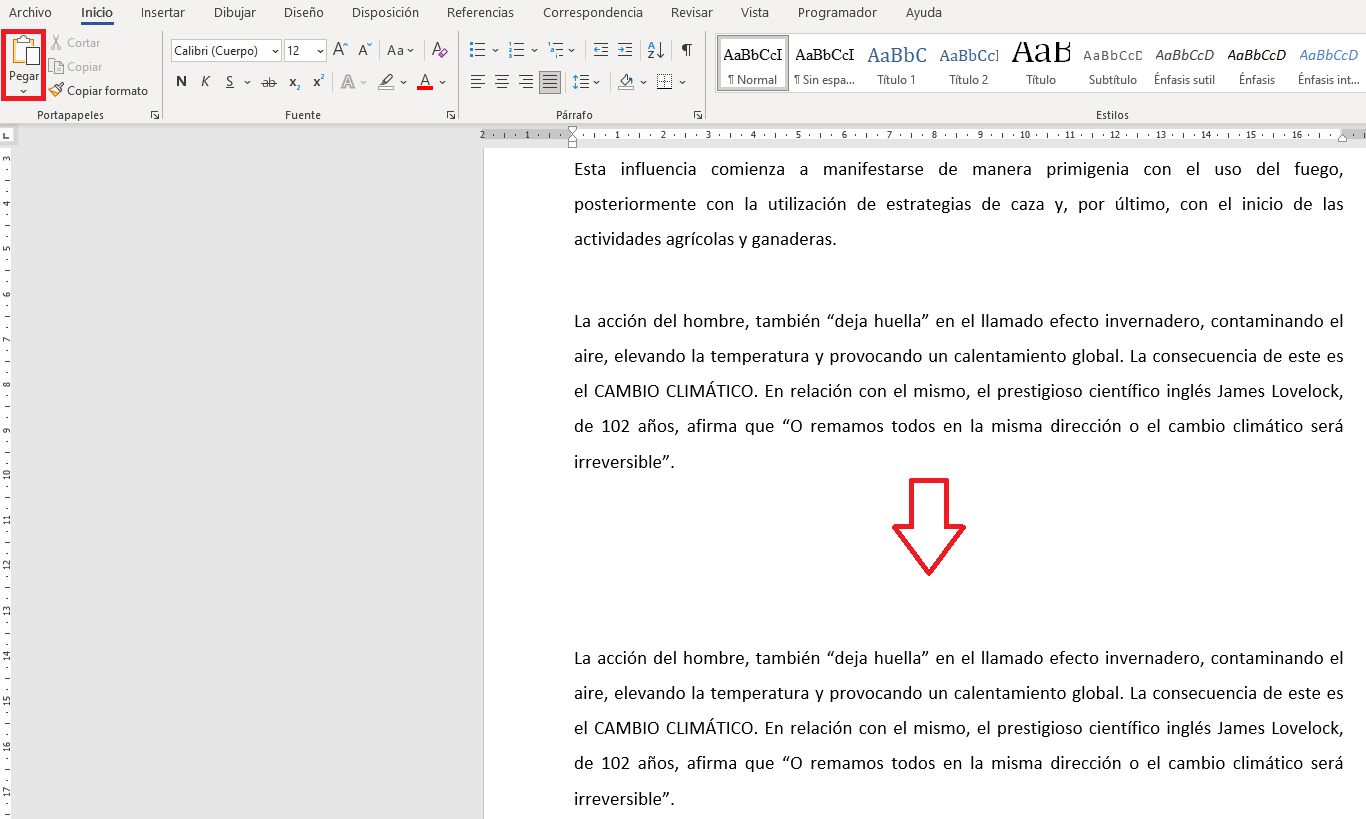The image size is (1366, 819).
Task: Open the Portapapeles dialog launcher
Action: (x=155, y=116)
